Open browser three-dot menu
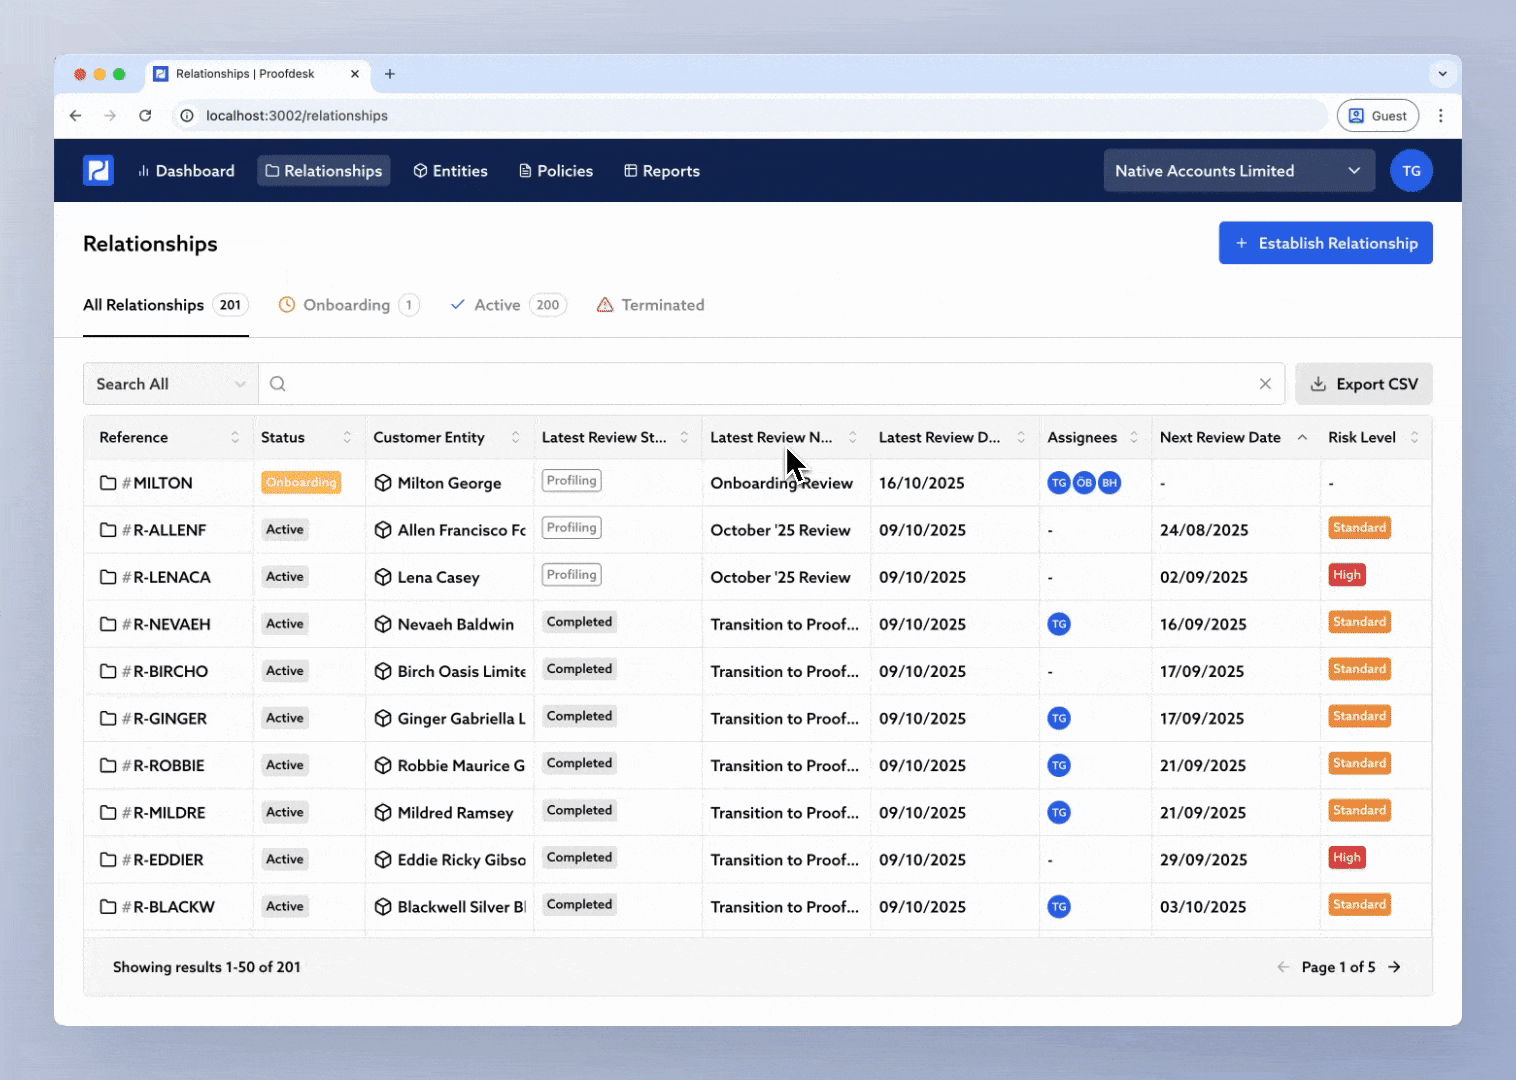The width and height of the screenshot is (1516, 1080). pos(1440,116)
